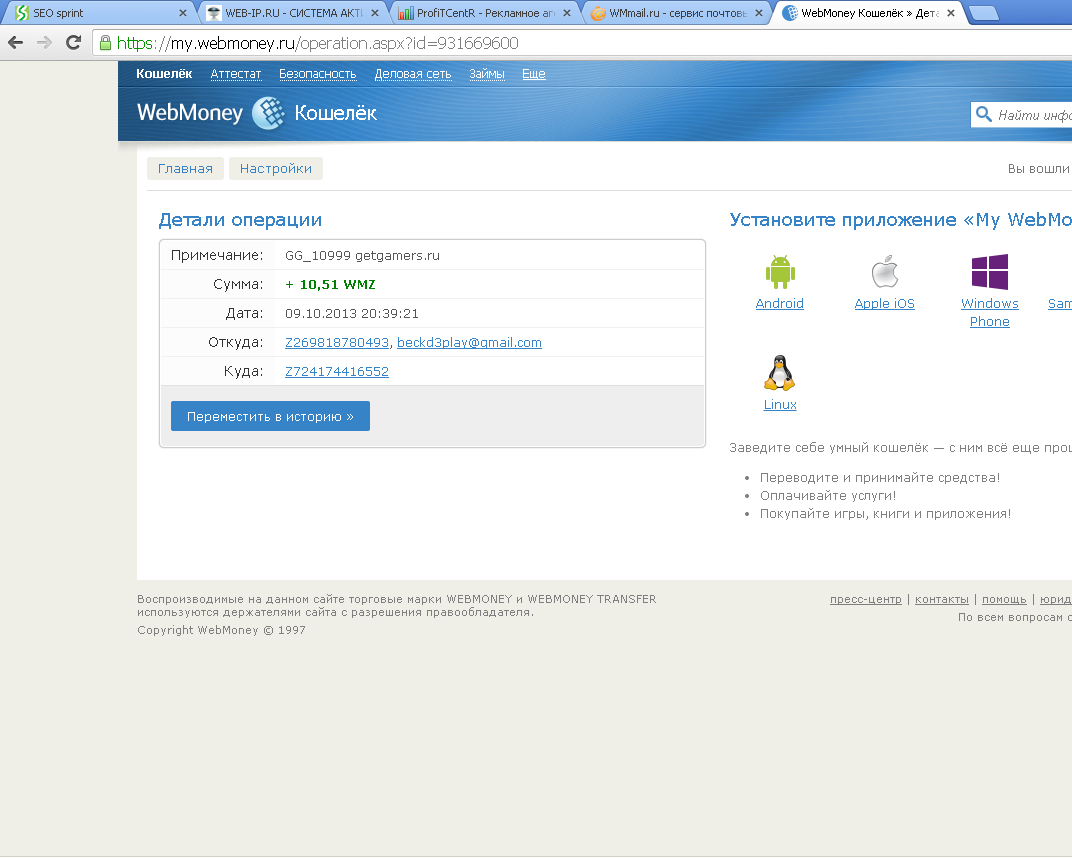Viewport: 1072px width, 858px height.
Task: Open the Безопасность menu link
Action: 318,74
